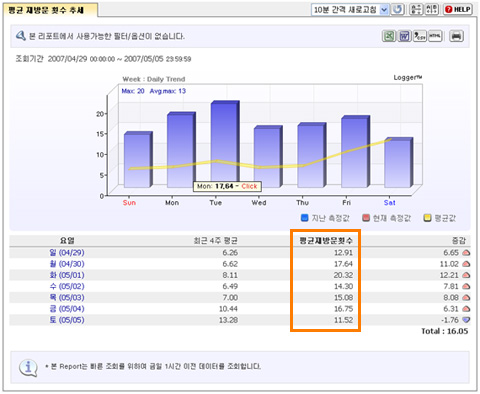Viewport: 480px width, 394px height.
Task: Click the up-arrow icon beside 7.81
Action: click(466, 287)
